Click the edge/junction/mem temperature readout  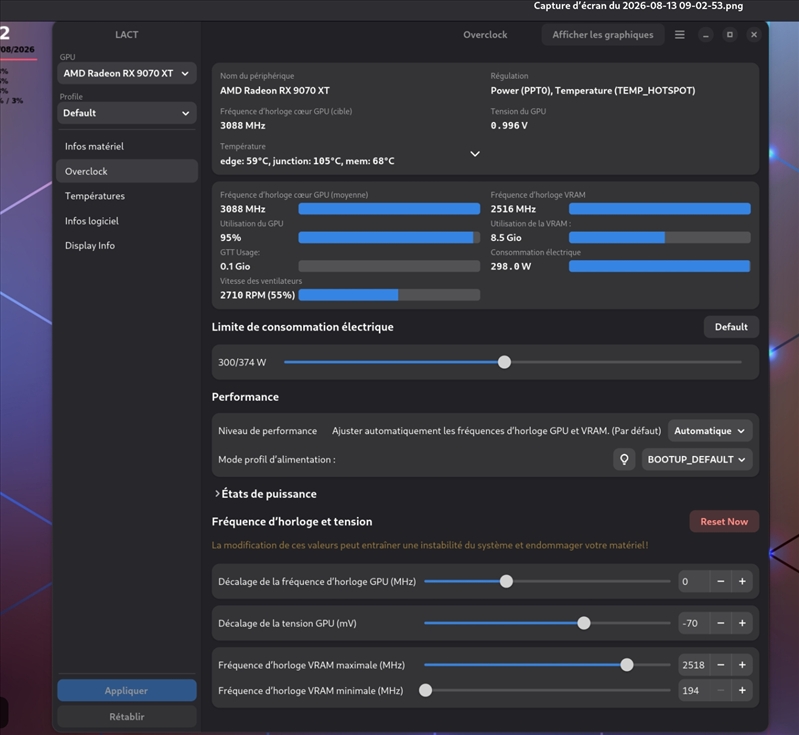307,161
